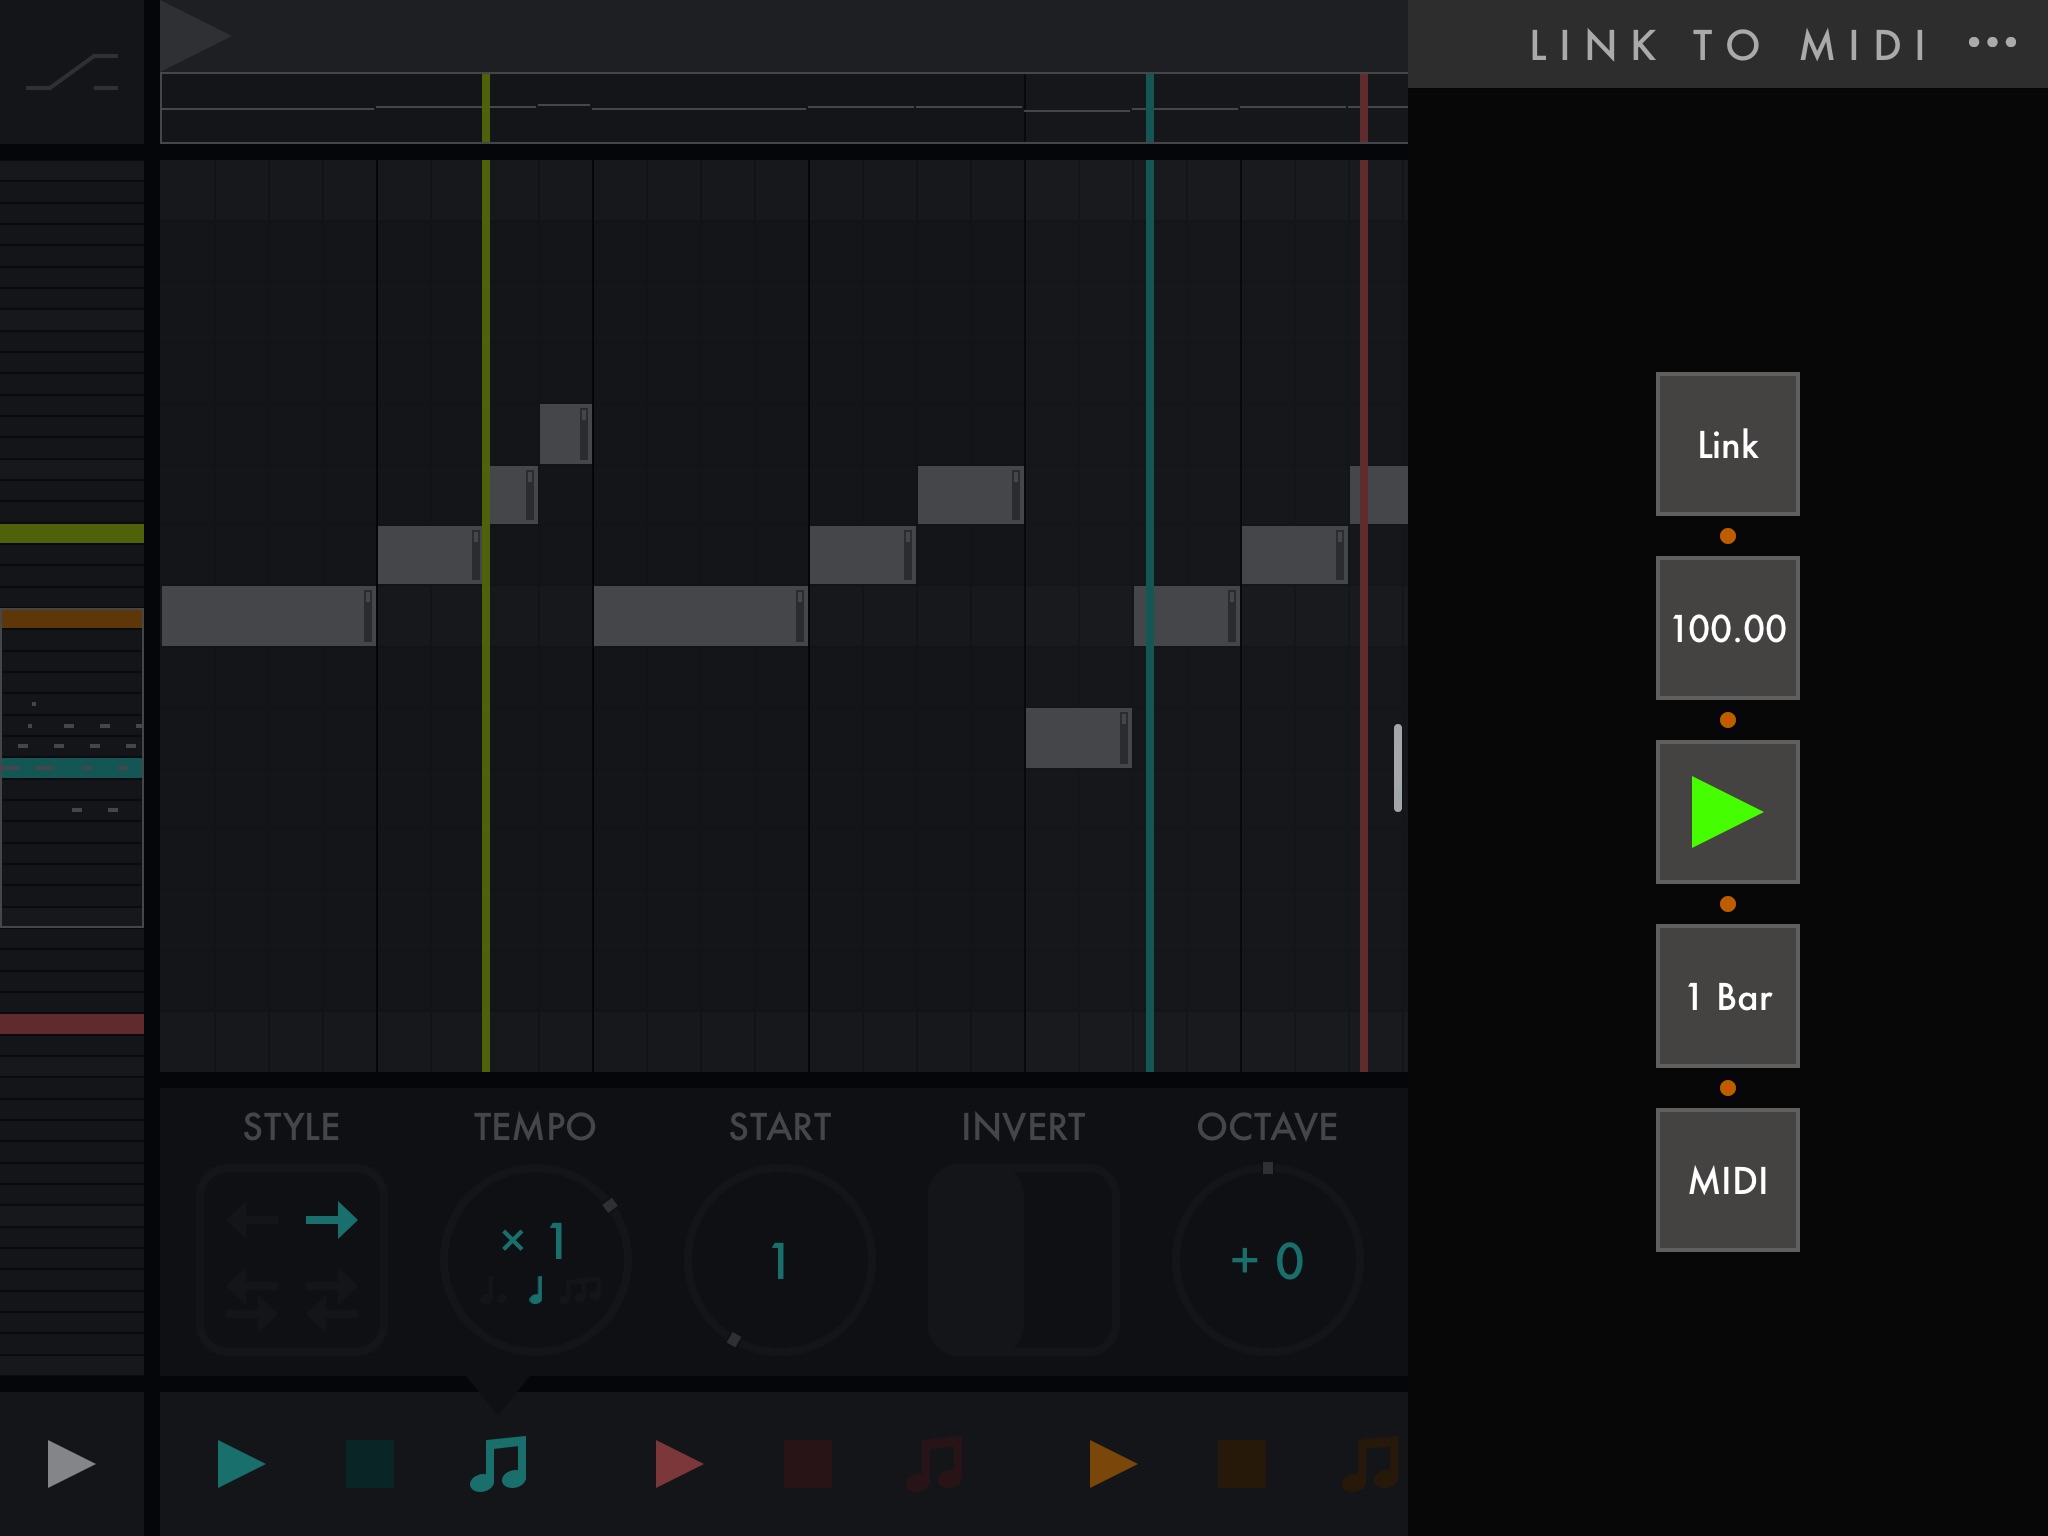
Task: Tap the teal play triangle
Action: 240,1464
